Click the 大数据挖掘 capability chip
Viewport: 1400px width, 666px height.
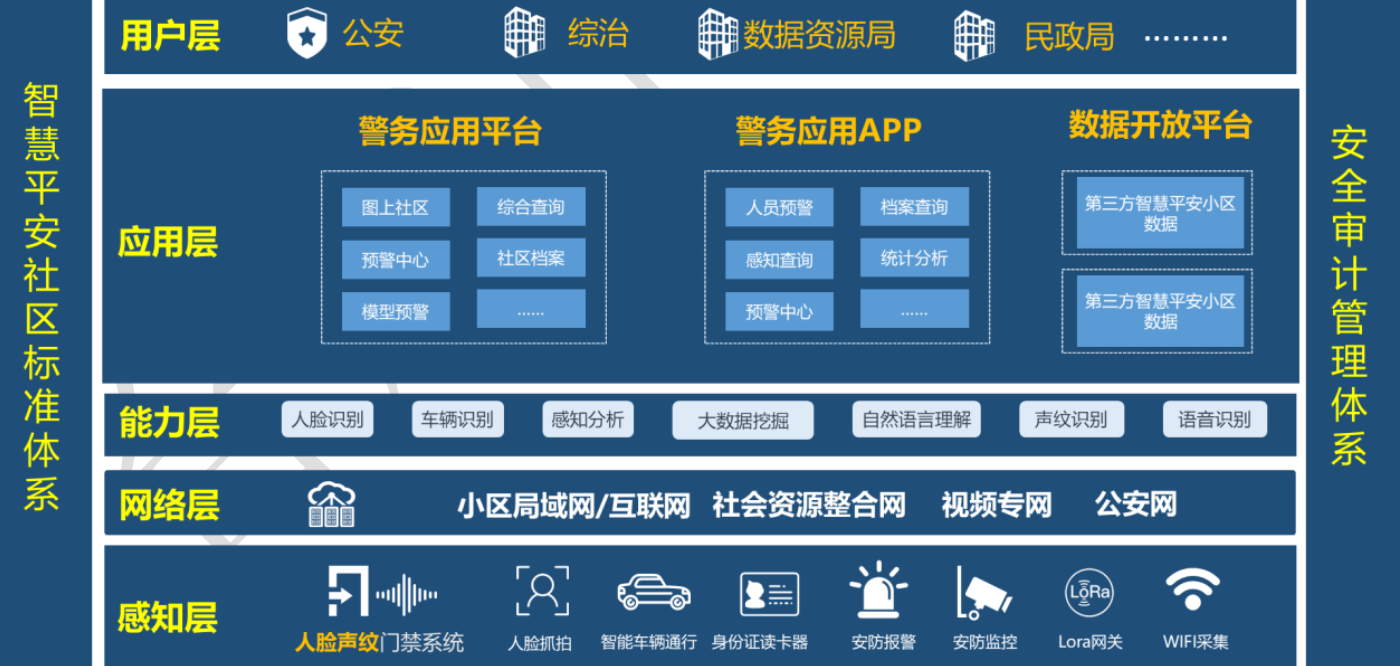point(743,421)
